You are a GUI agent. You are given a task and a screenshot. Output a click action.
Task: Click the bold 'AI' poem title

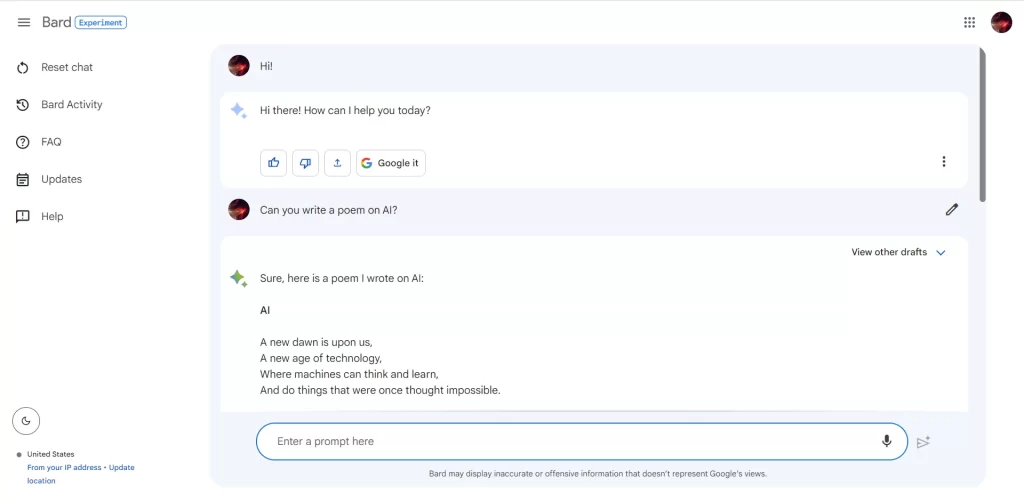[264, 311]
